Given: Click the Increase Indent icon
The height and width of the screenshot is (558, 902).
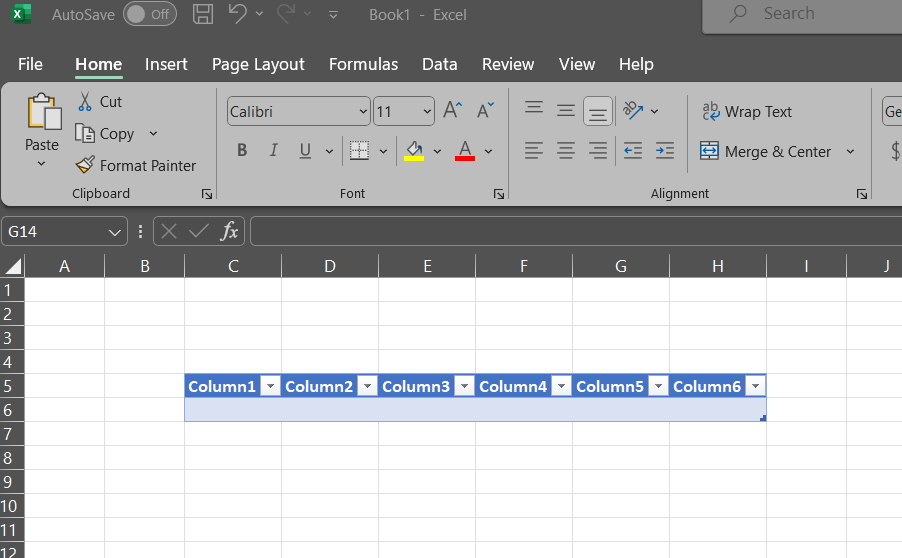Looking at the screenshot, I should tap(664, 151).
